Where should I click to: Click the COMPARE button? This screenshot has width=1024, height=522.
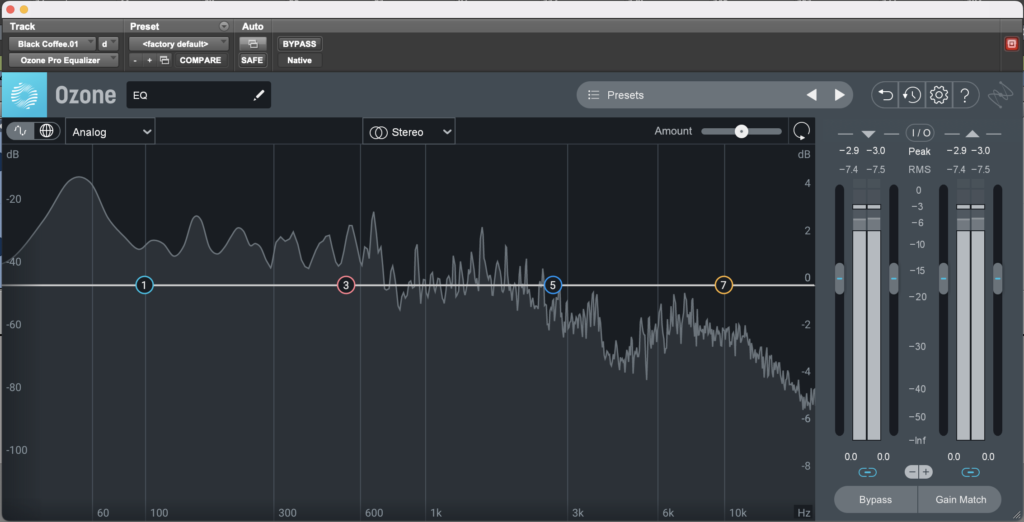click(x=200, y=60)
